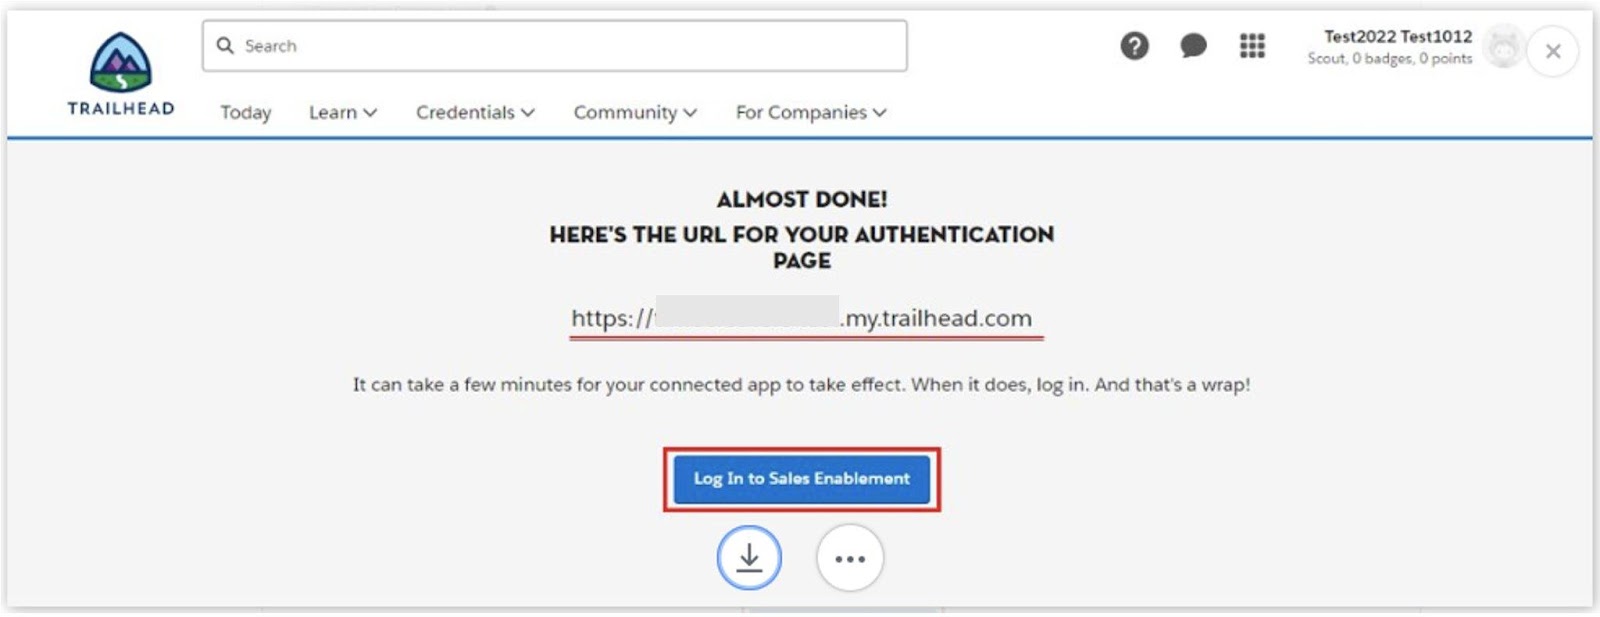The image size is (1600, 617).
Task: Open the my.trailhead.com authentication URL
Action: coord(802,318)
